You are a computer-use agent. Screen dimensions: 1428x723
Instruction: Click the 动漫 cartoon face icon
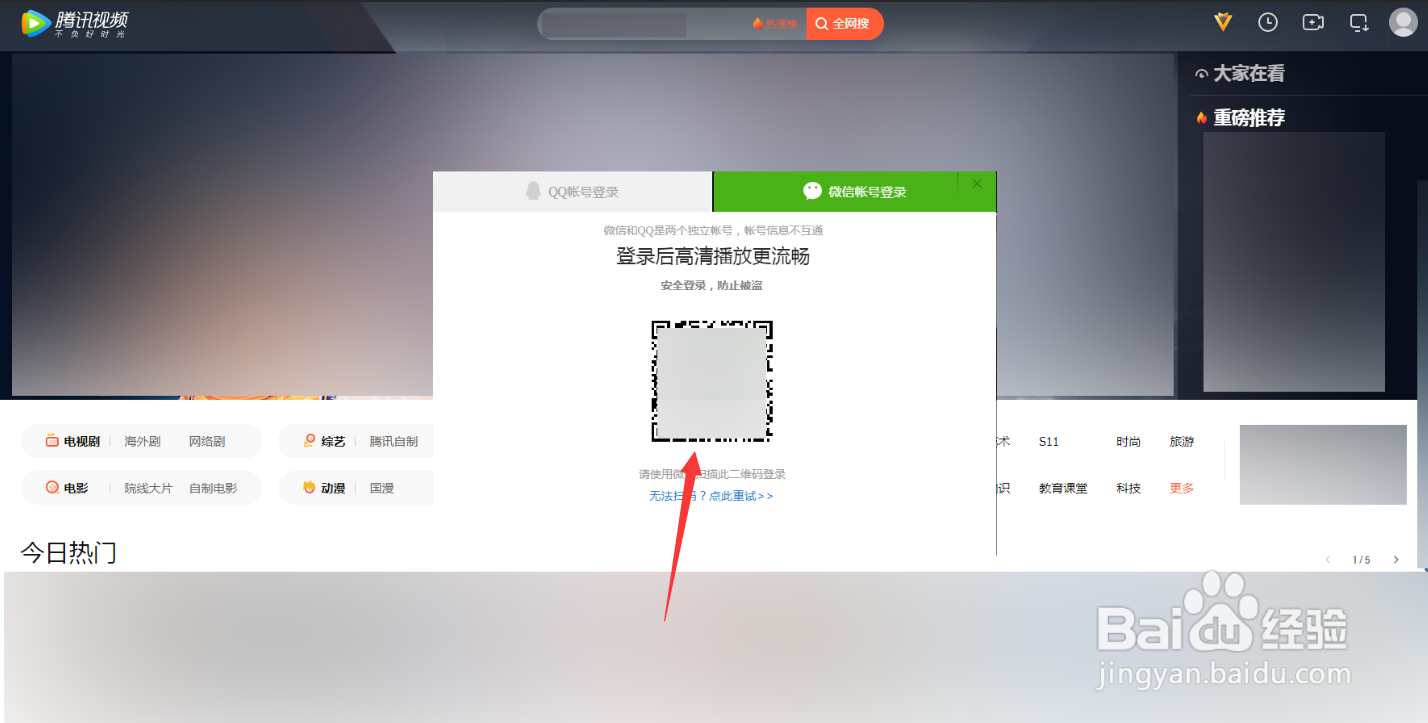310,488
